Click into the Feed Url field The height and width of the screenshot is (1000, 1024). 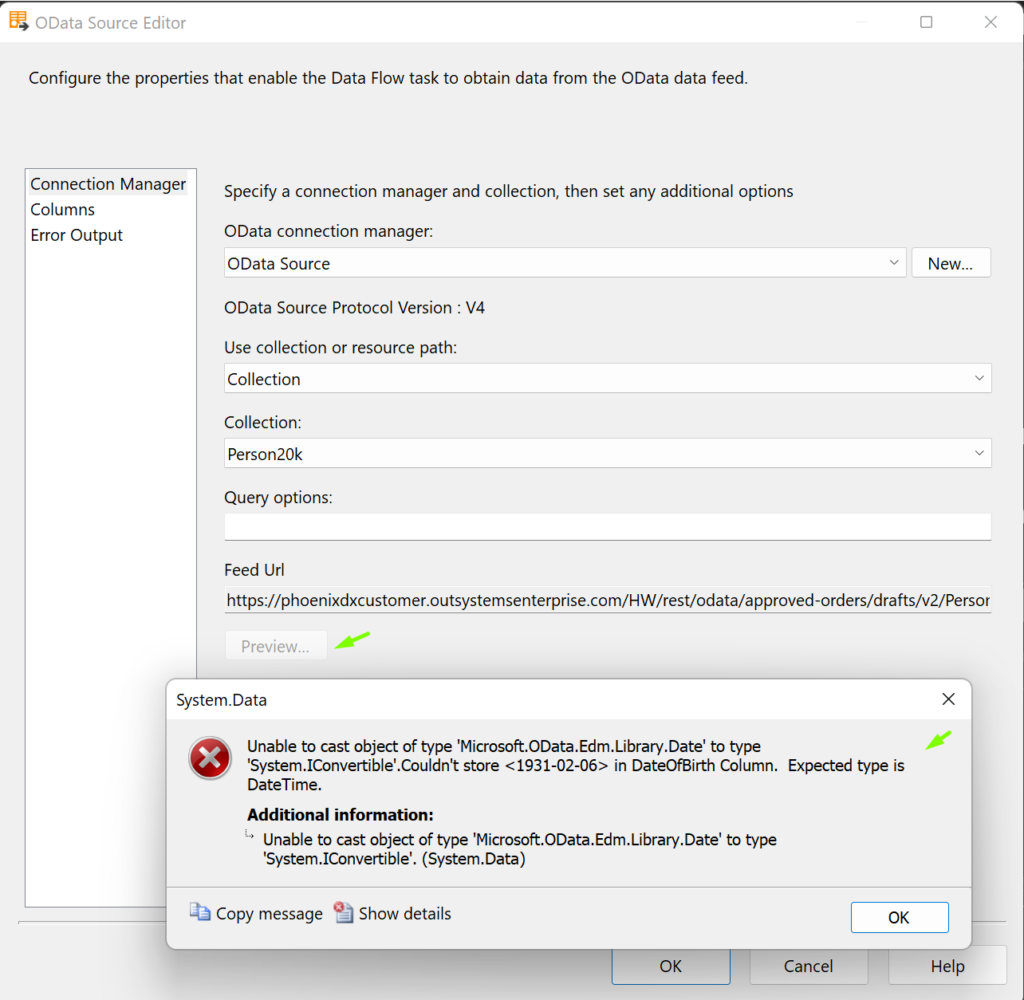607,600
